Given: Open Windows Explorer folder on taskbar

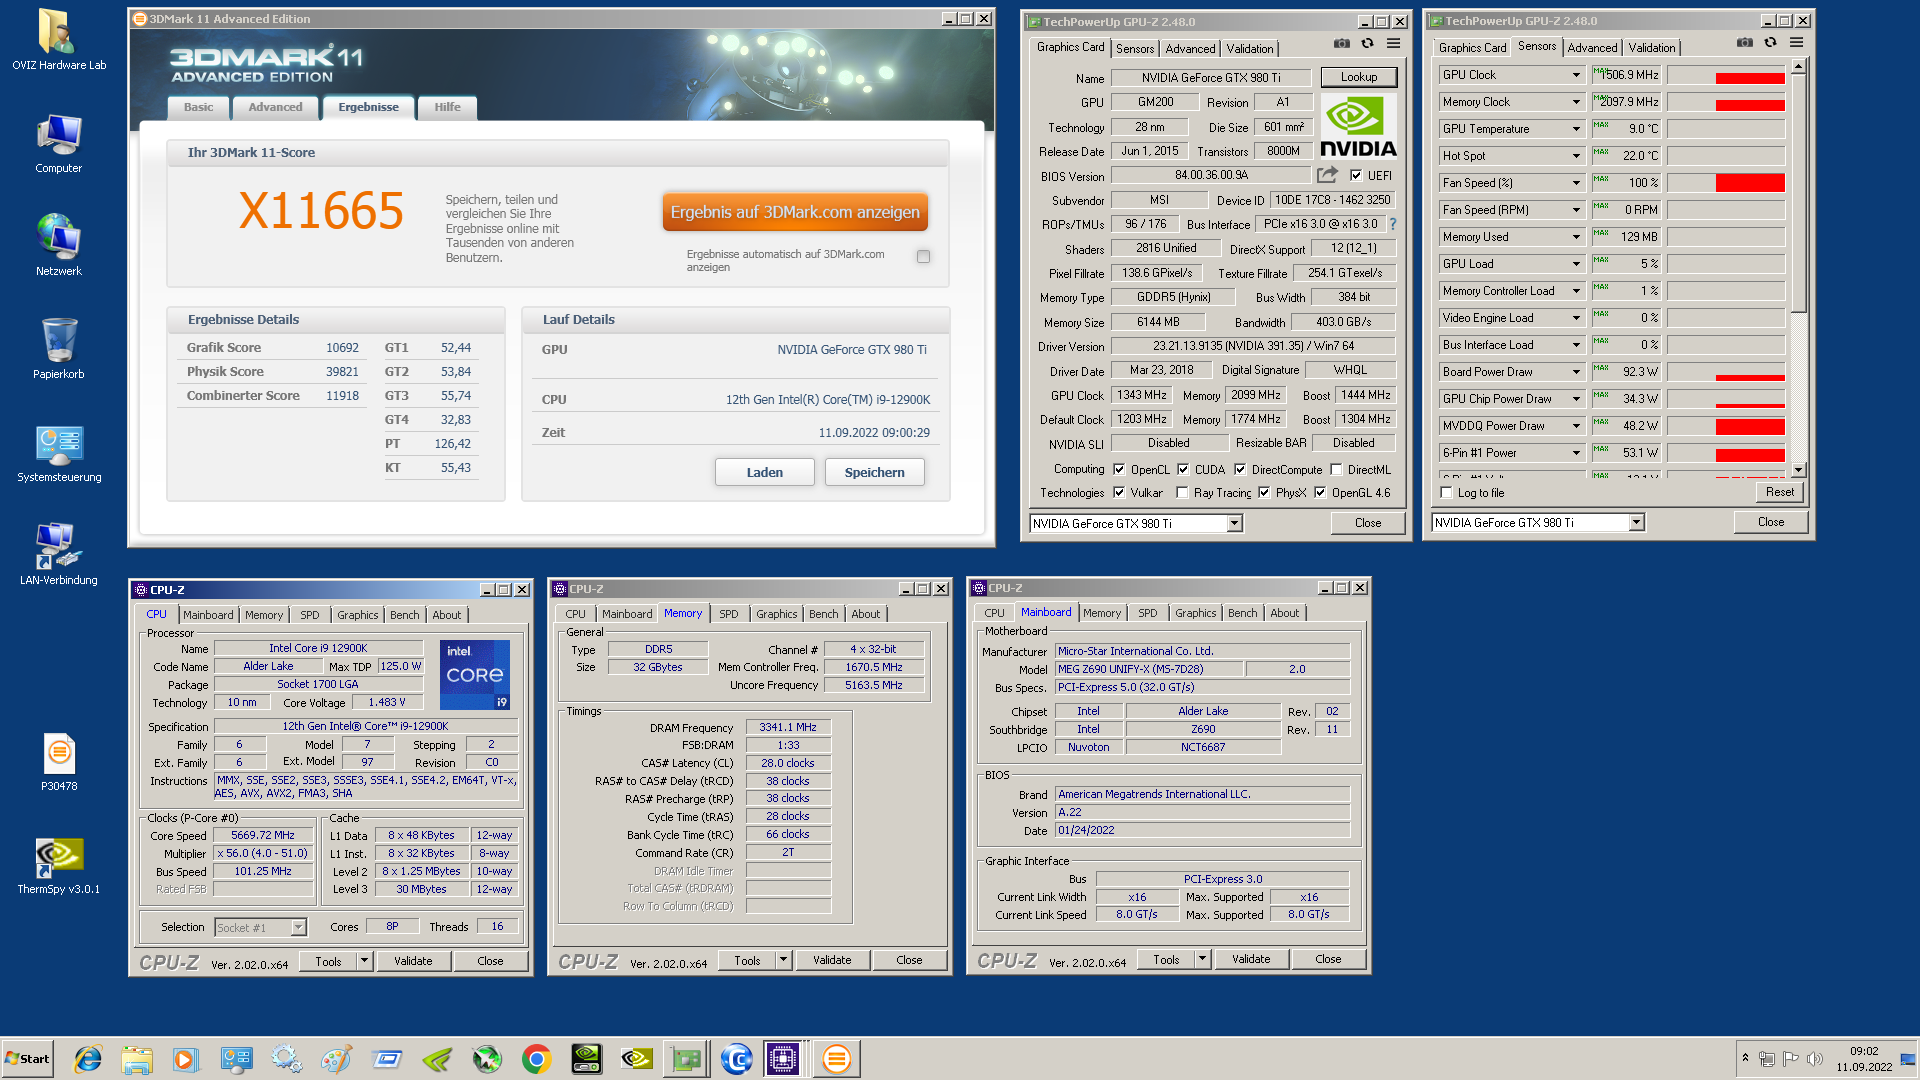Looking at the screenshot, I should 137,1059.
